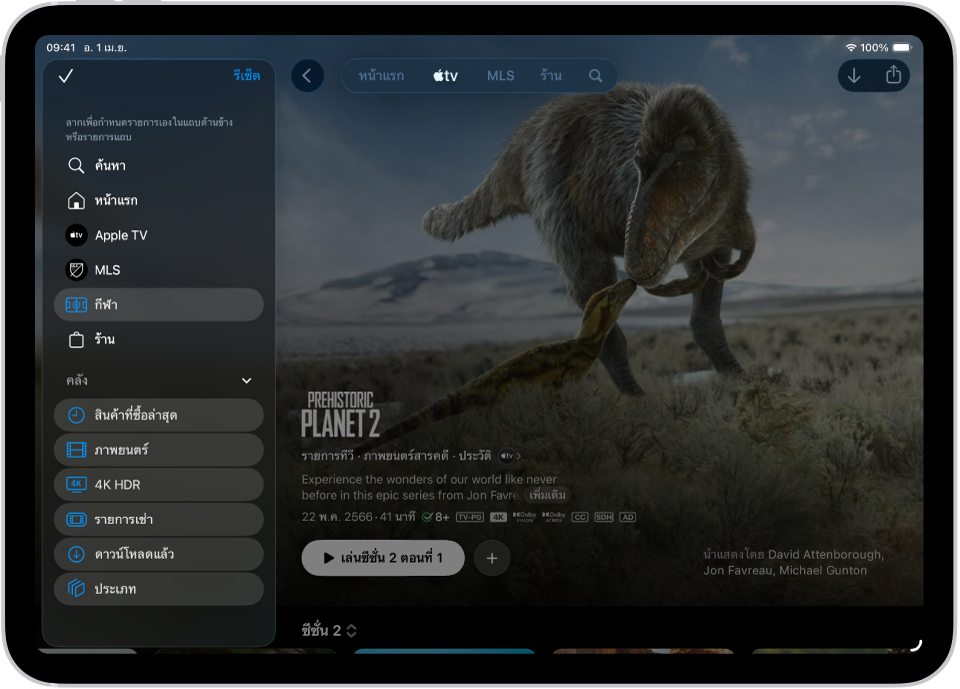Open MLS in sidebar
The image size is (960, 689).
point(159,270)
